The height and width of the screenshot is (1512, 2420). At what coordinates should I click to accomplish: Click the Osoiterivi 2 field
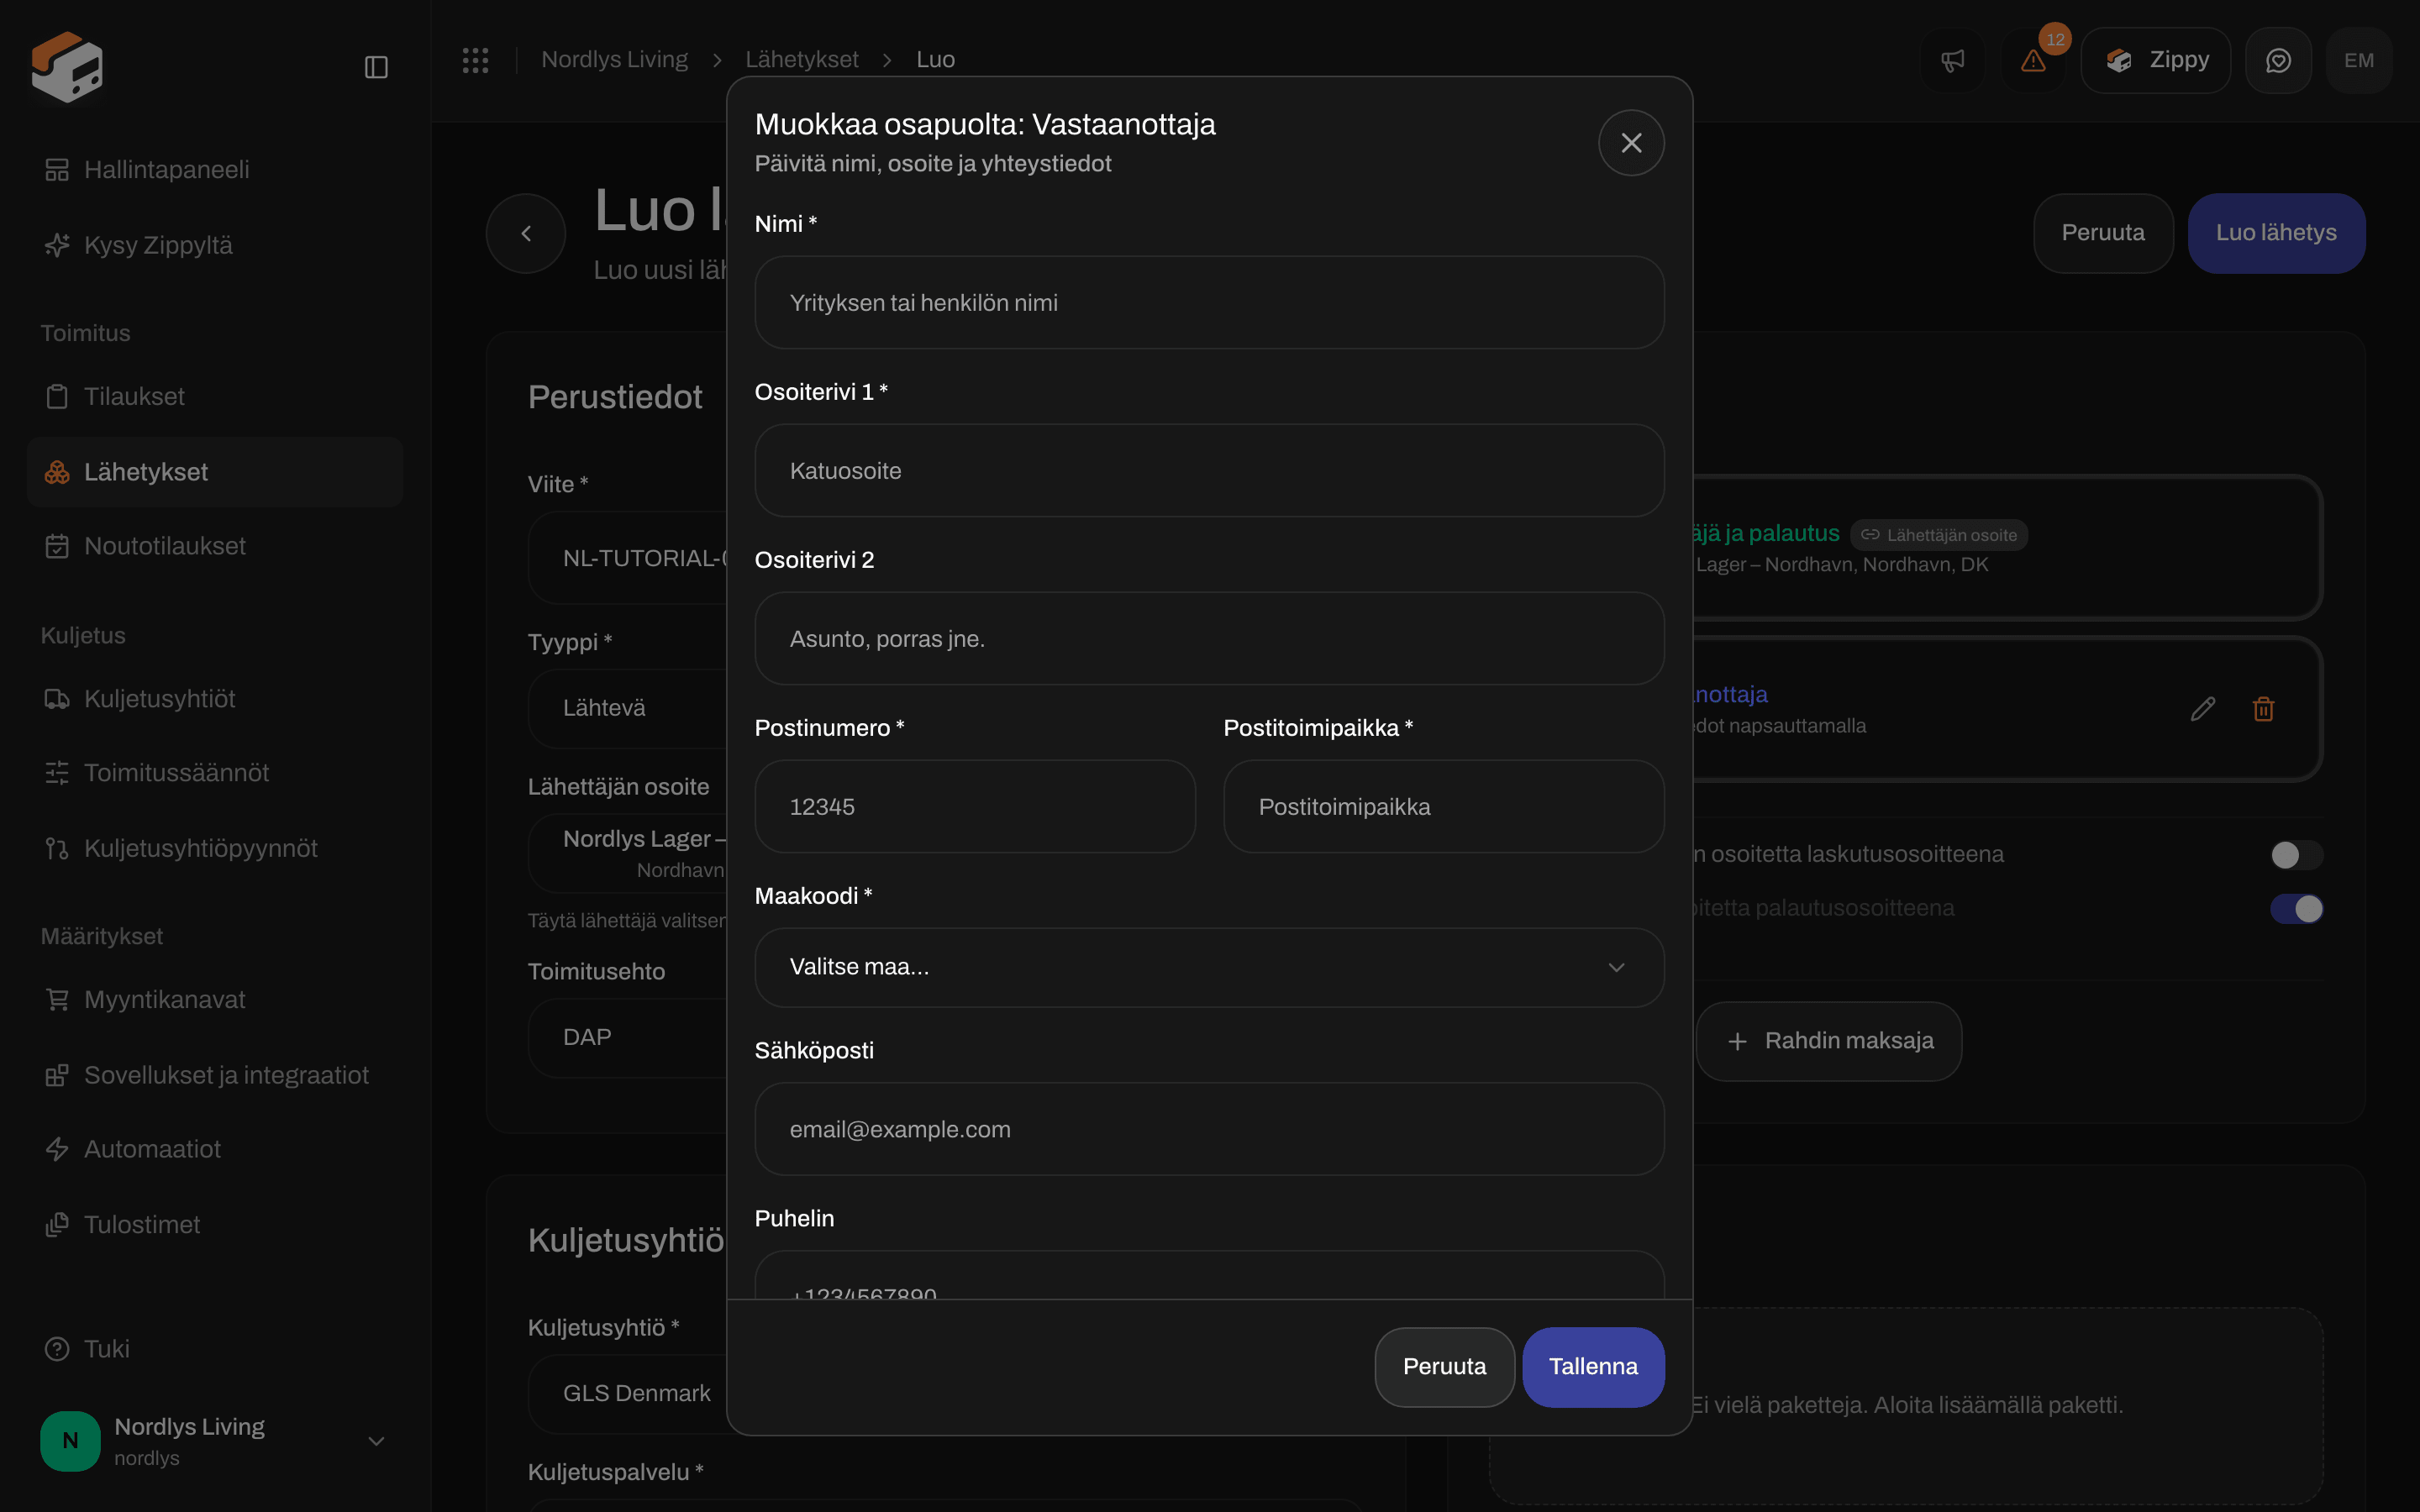1209,639
